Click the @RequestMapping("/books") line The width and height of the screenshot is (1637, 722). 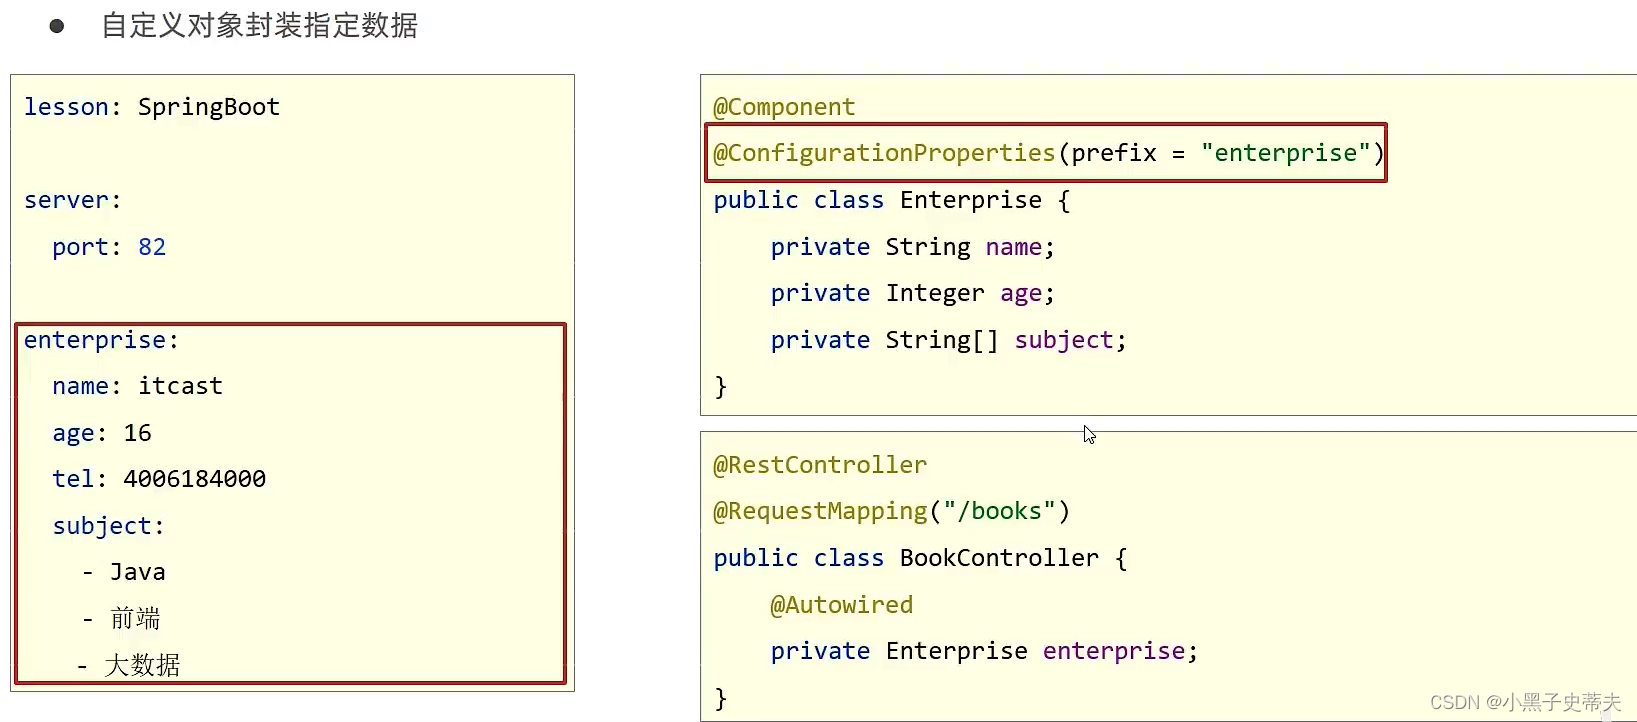[x=891, y=512]
